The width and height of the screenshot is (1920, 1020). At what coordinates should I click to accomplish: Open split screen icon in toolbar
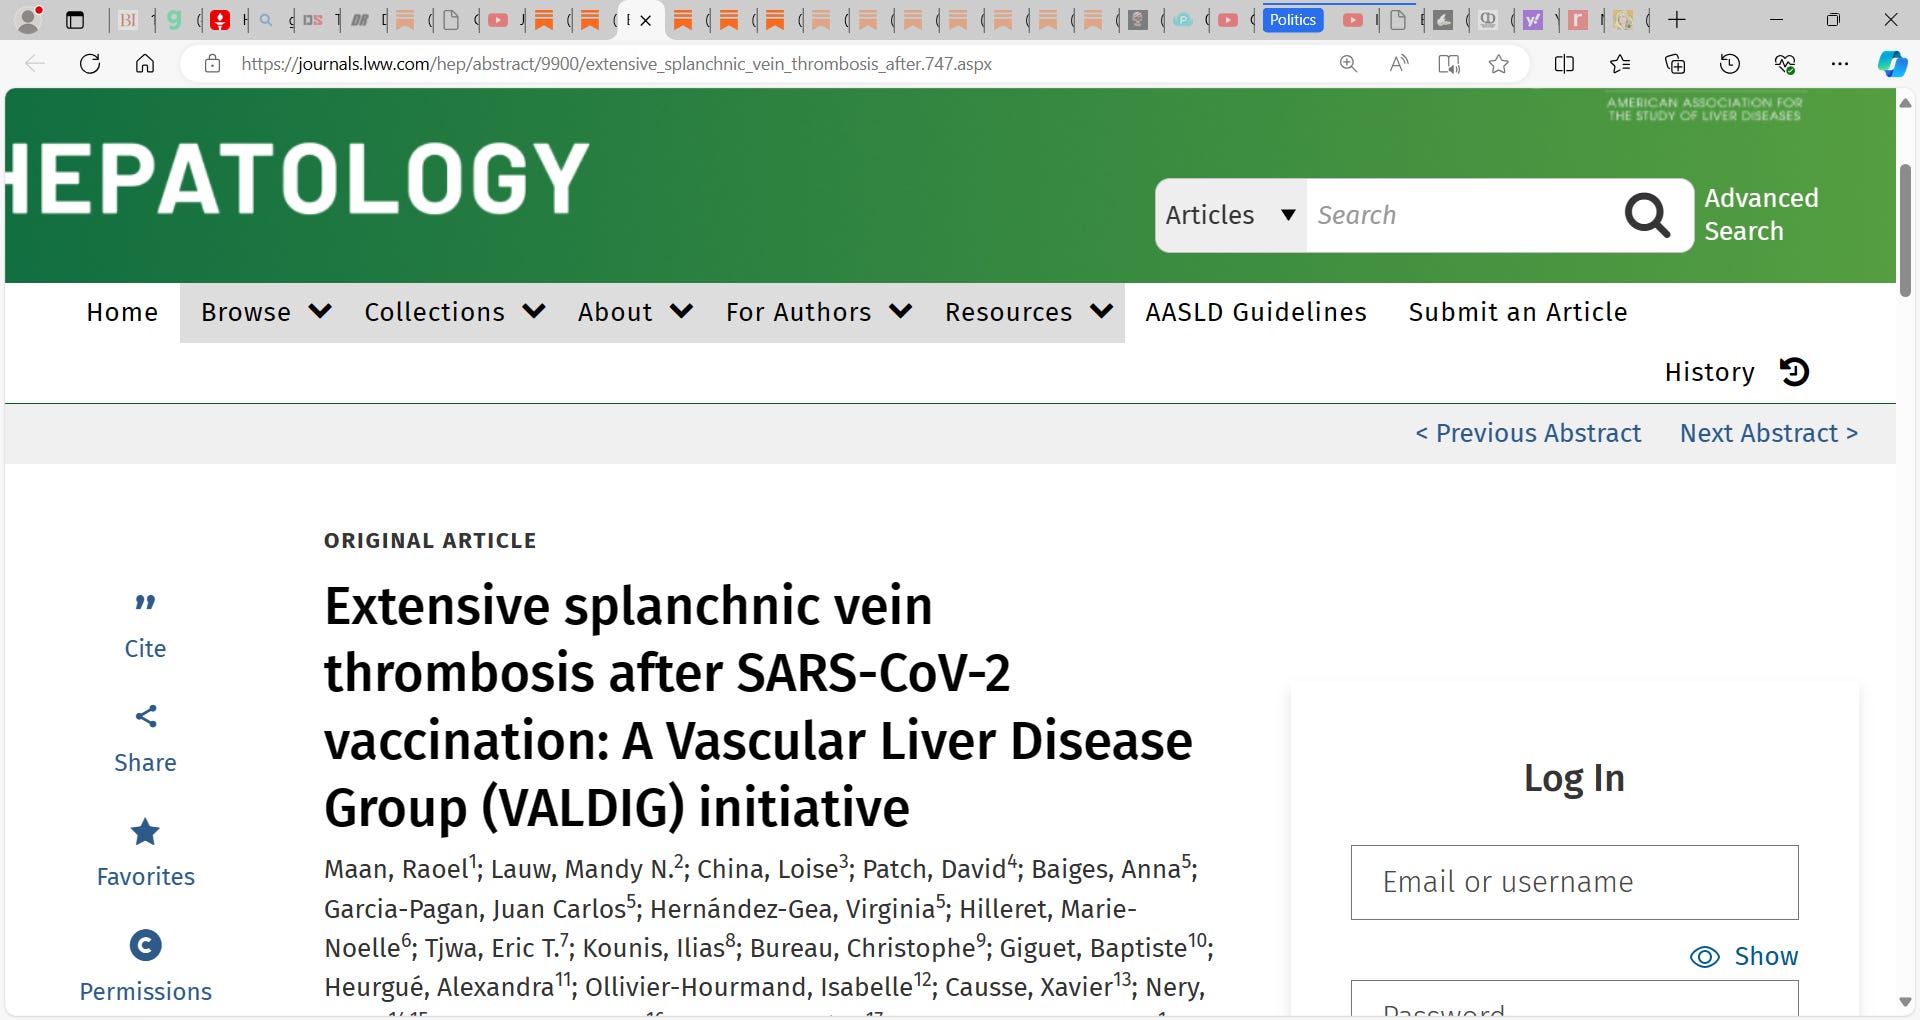(1564, 64)
